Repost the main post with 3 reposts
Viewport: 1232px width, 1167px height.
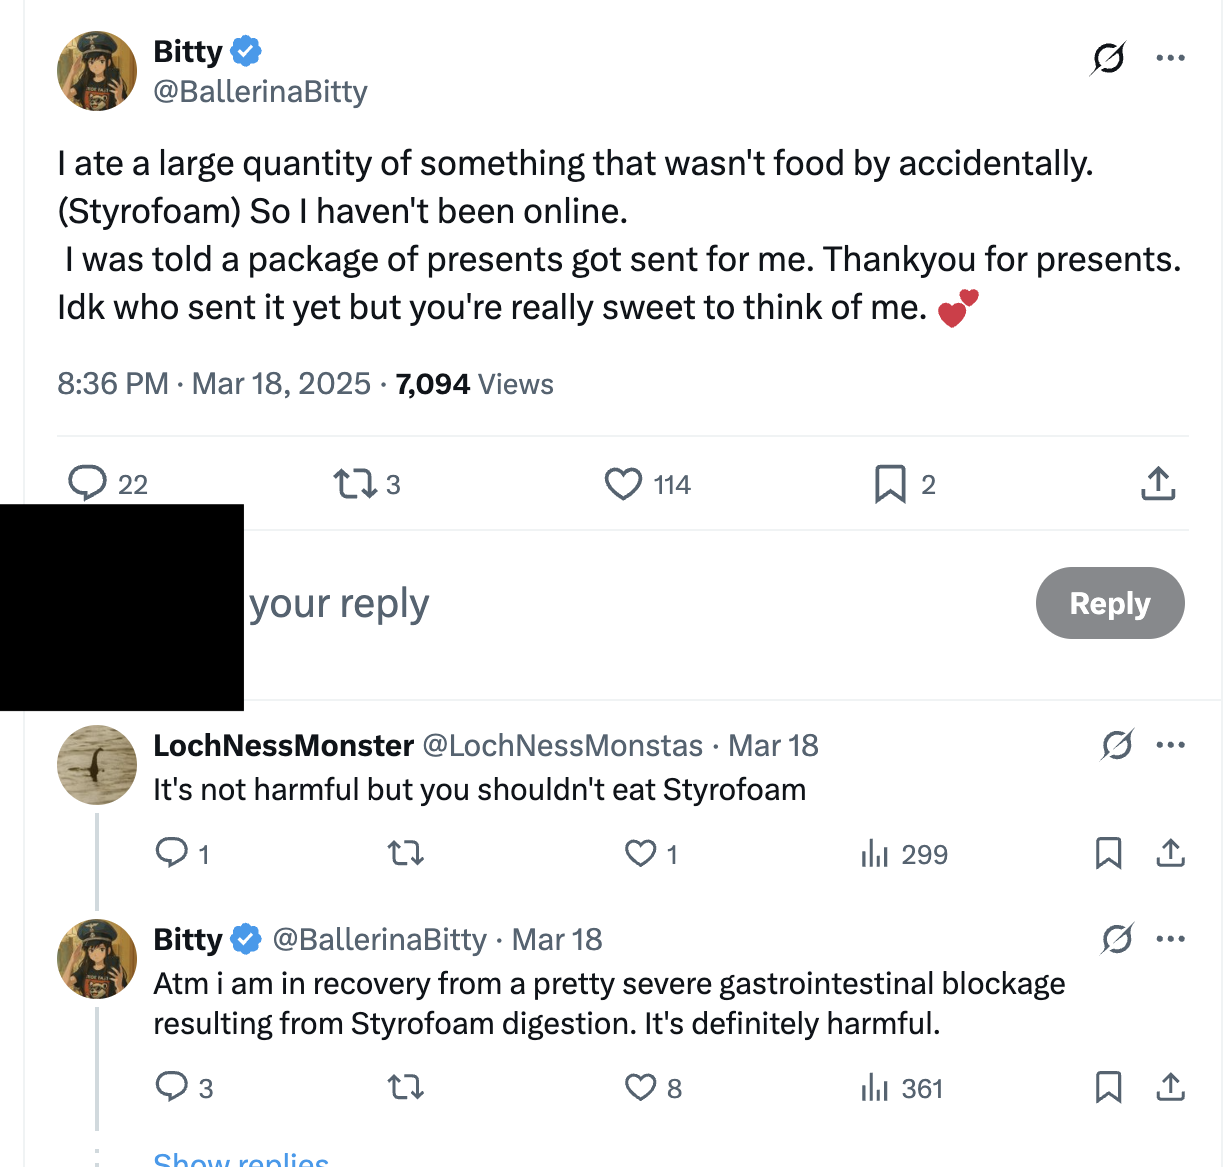367,485
